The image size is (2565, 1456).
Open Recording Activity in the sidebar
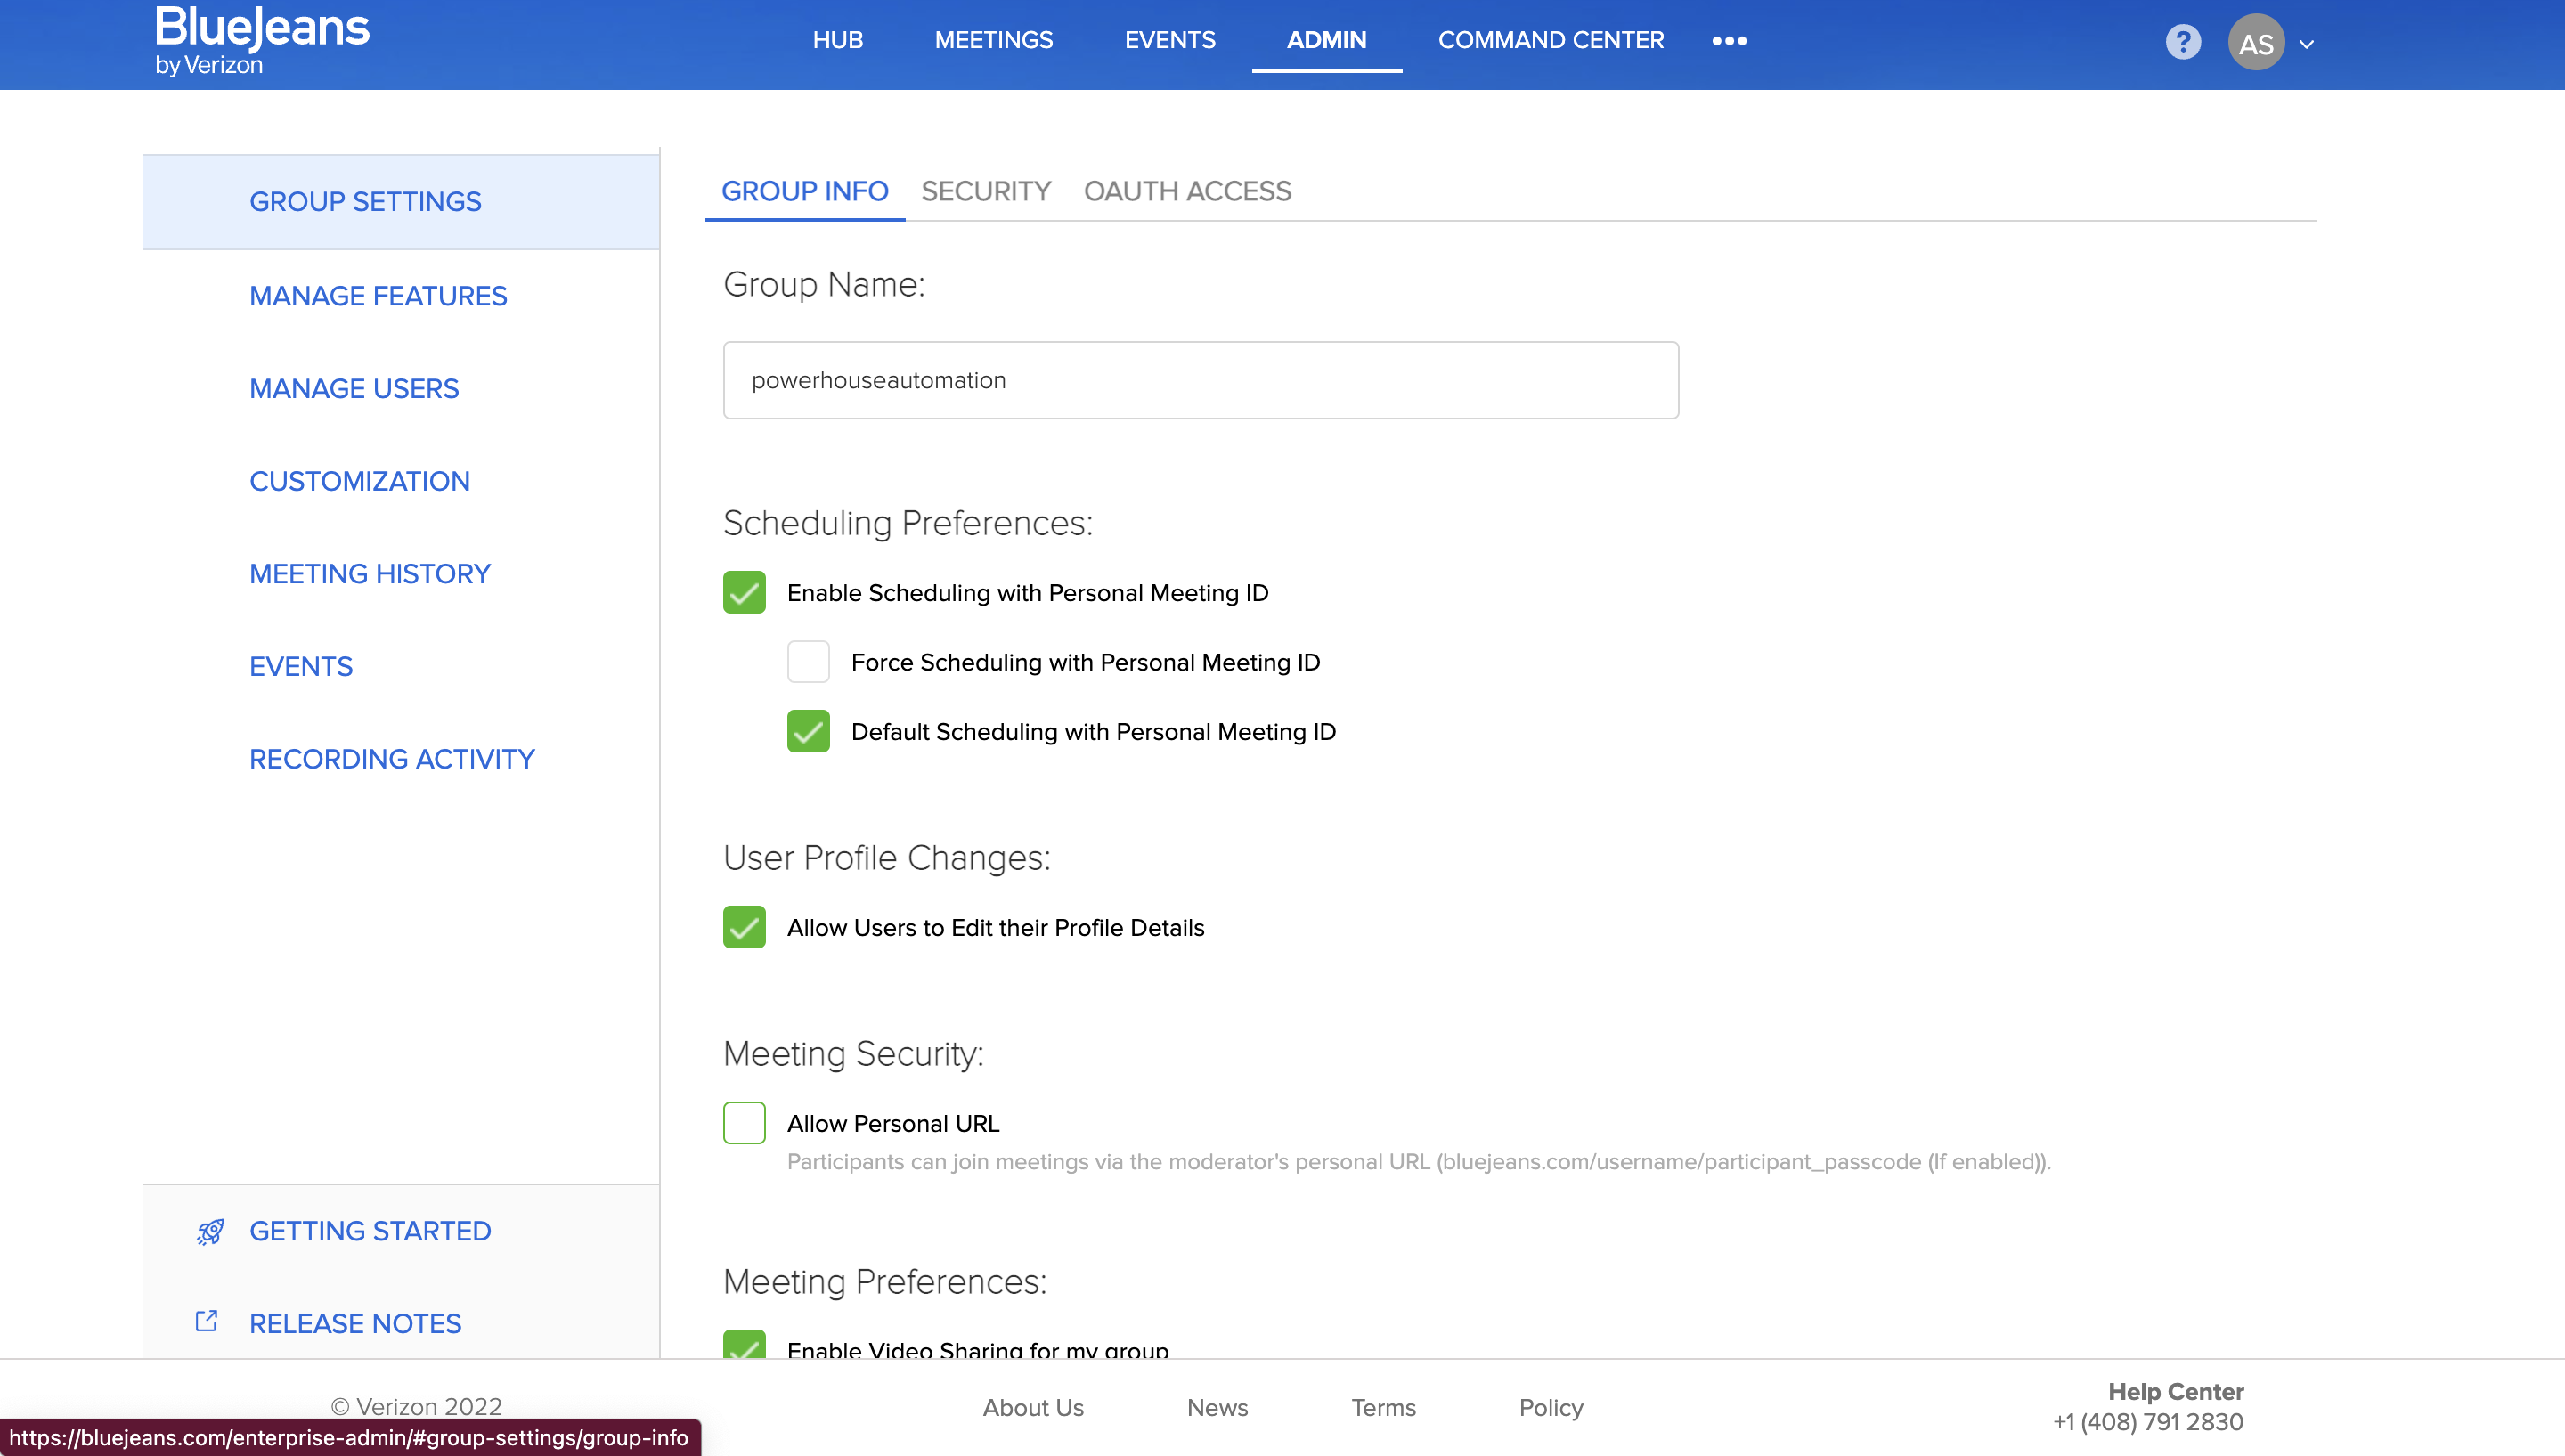point(391,759)
